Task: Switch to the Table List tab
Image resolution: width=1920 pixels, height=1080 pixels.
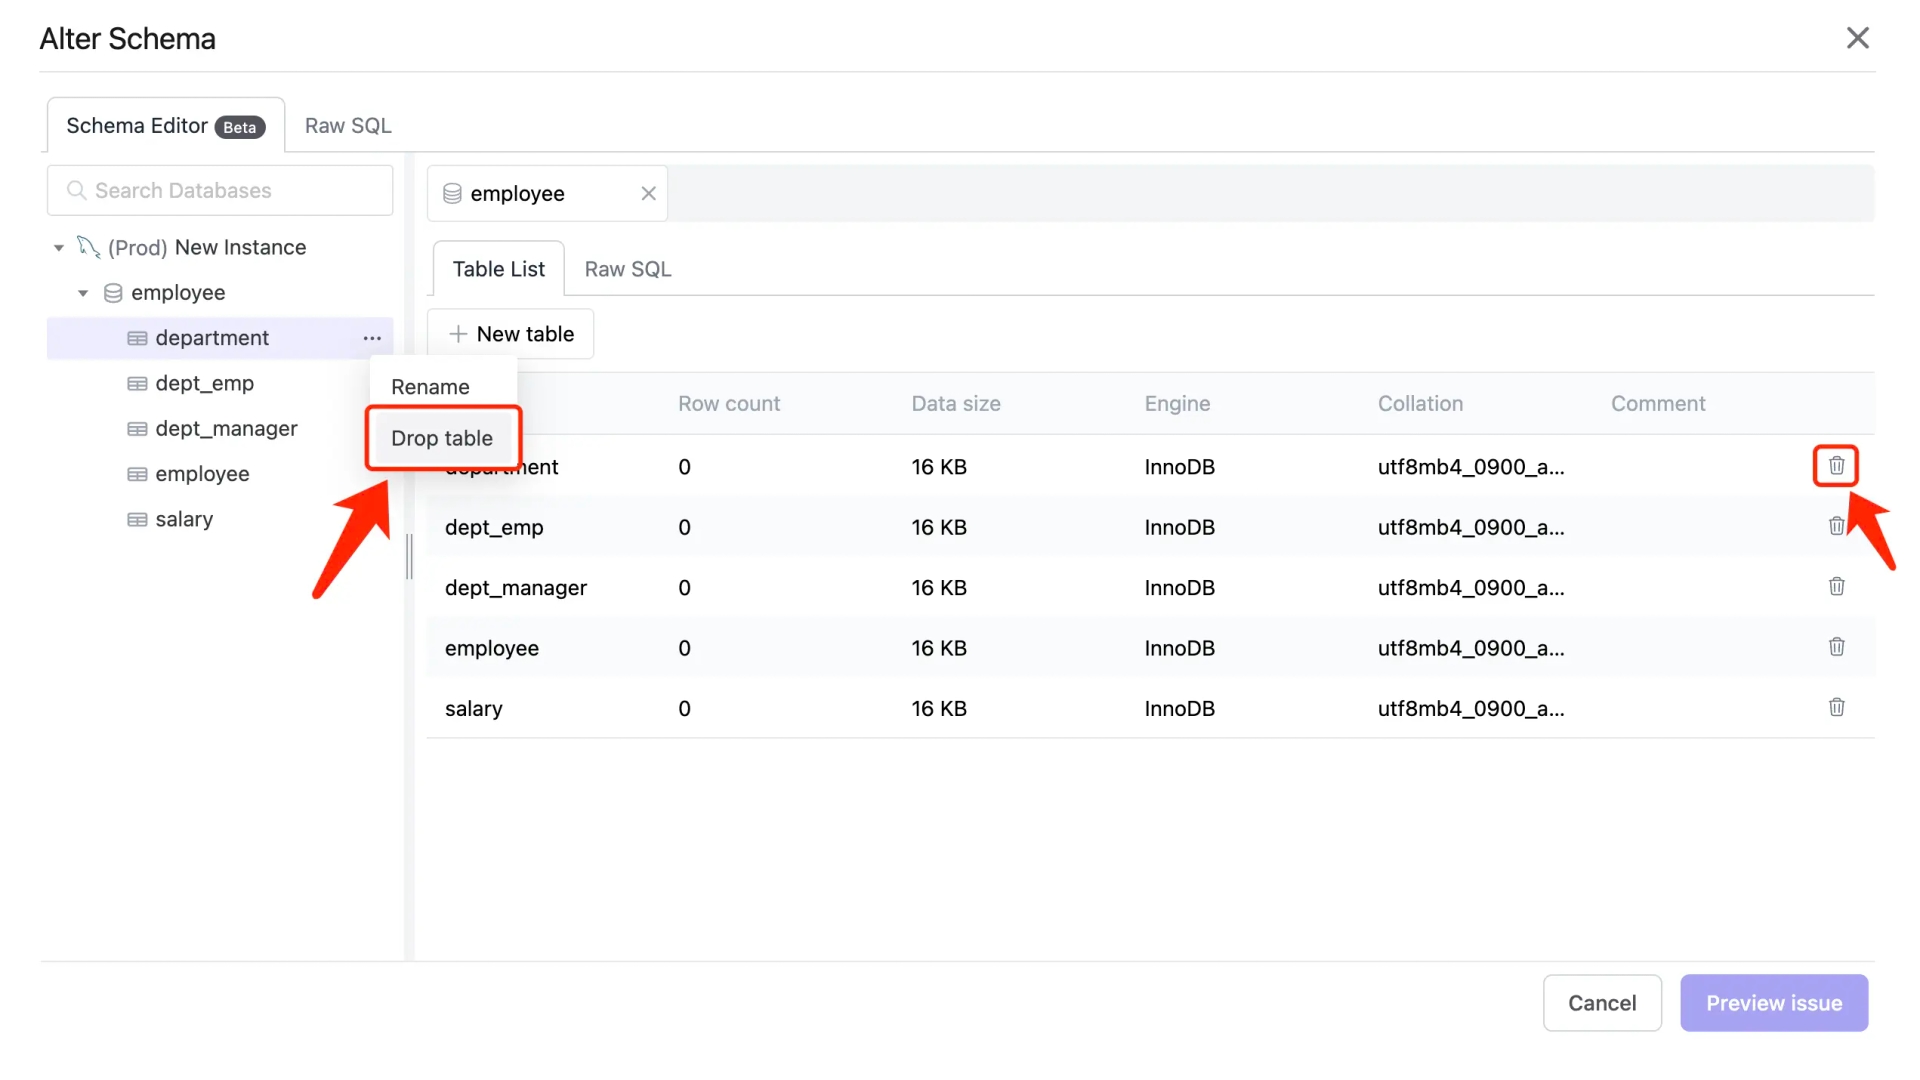Action: pos(498,269)
